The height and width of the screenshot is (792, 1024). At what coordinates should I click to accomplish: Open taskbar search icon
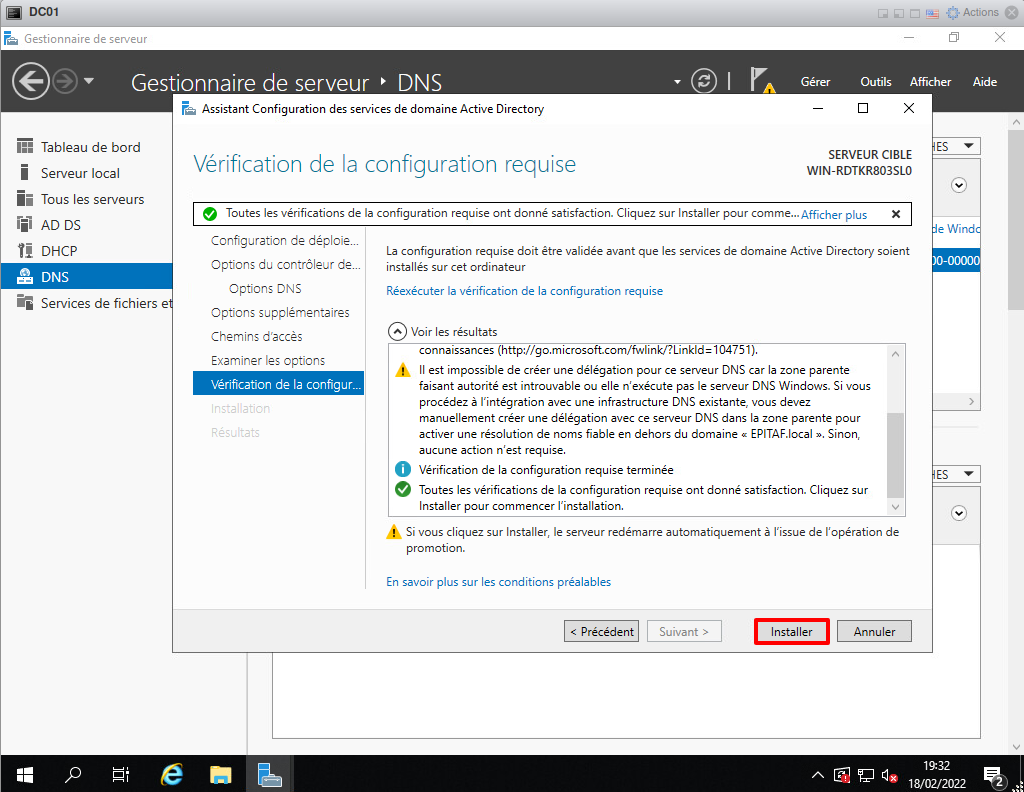pyautogui.click(x=73, y=773)
